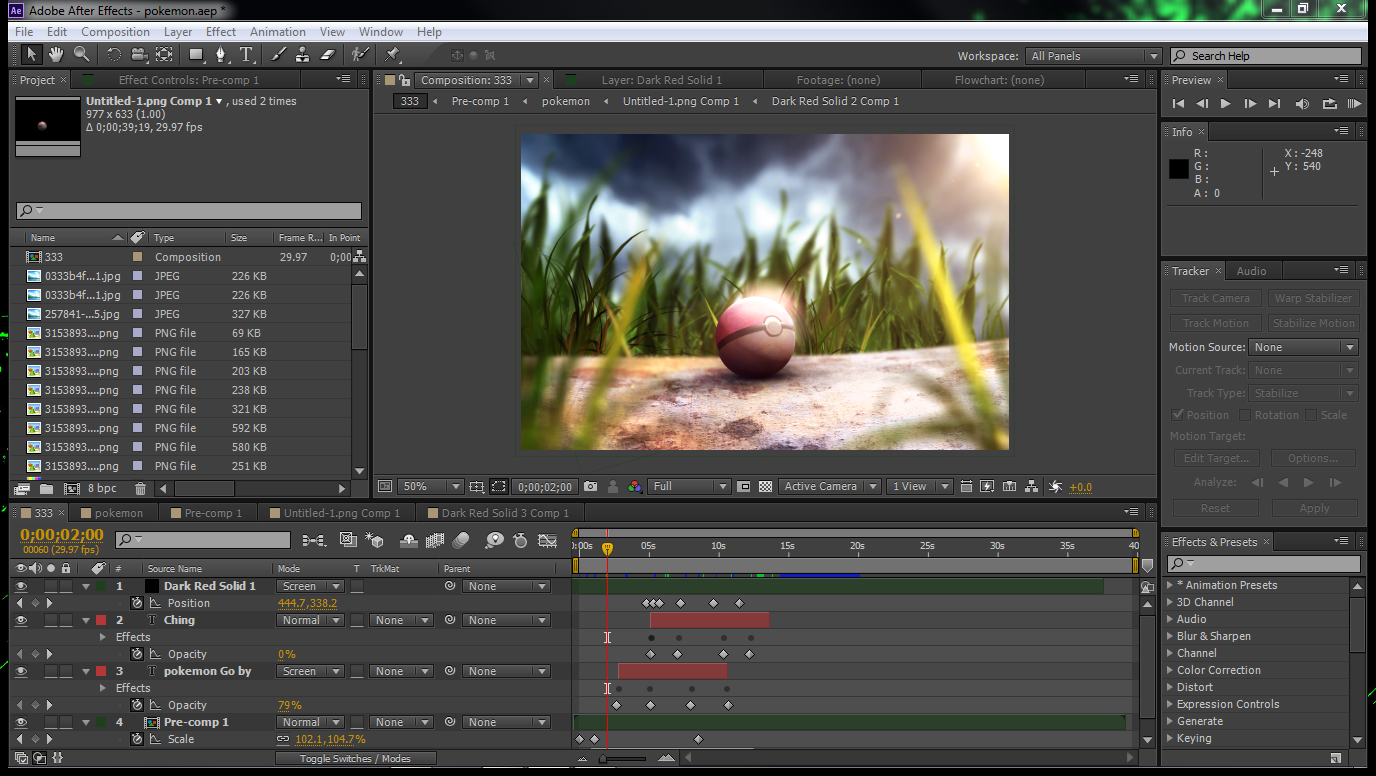Select the Pan Behind tool
The image size is (1376, 776).
coord(164,55)
